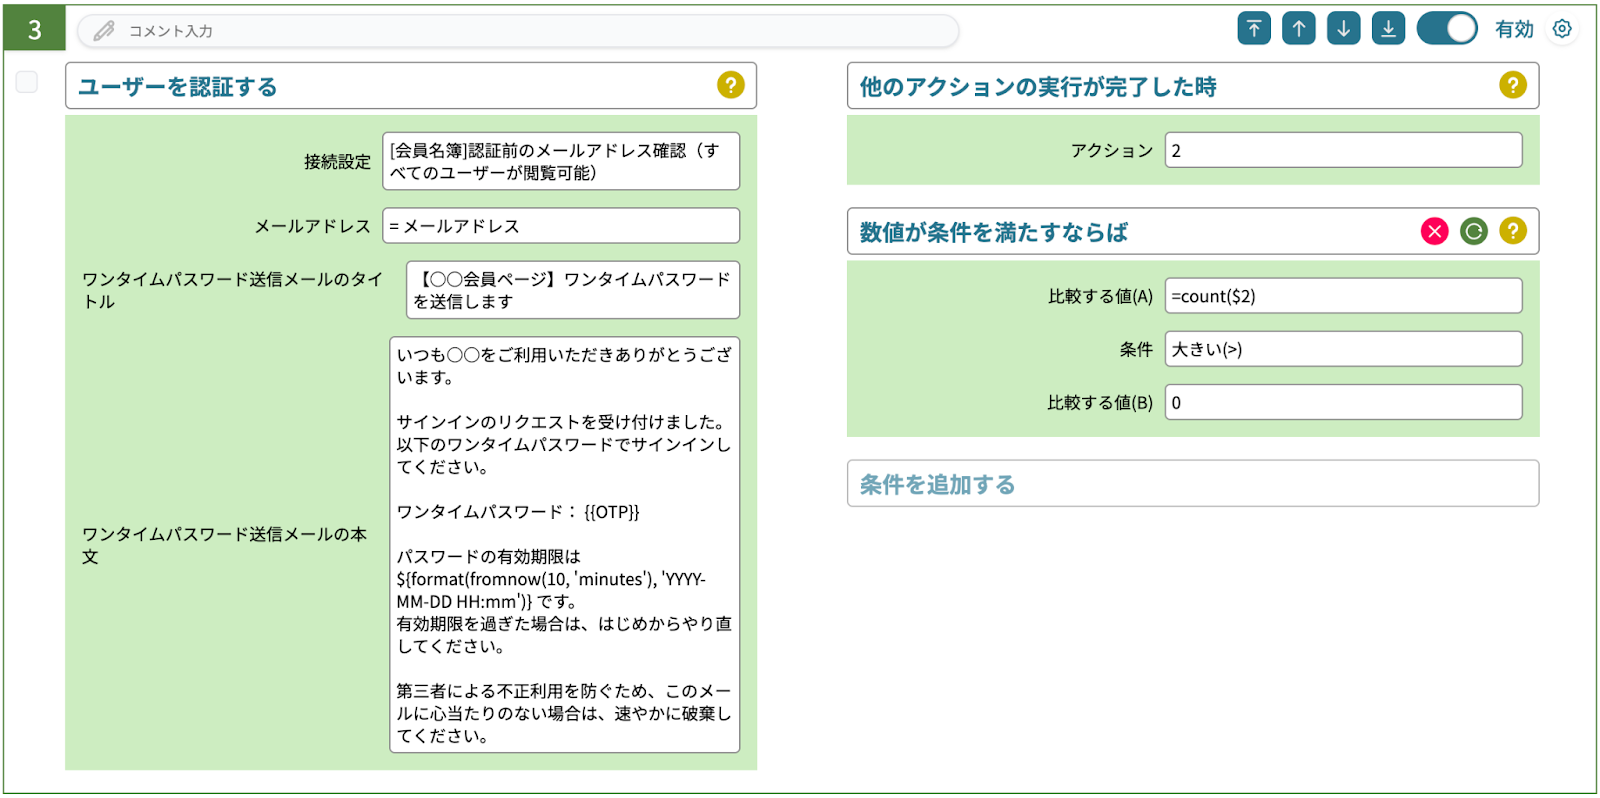Image resolution: width=1600 pixels, height=798 pixels.
Task: Click the move-to-top arrow icon
Action: (1254, 29)
